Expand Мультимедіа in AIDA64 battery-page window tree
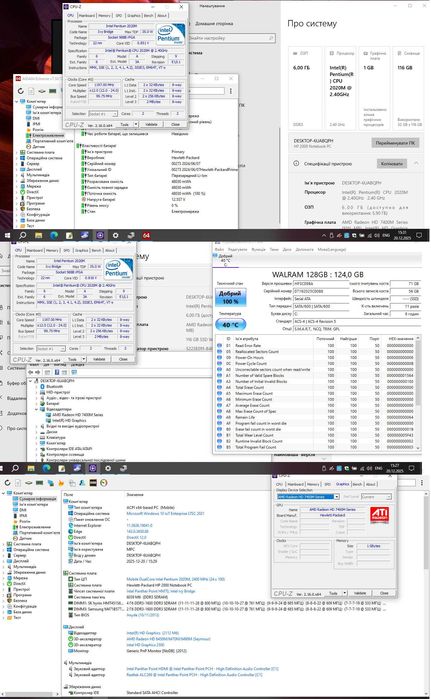 [17, 175]
